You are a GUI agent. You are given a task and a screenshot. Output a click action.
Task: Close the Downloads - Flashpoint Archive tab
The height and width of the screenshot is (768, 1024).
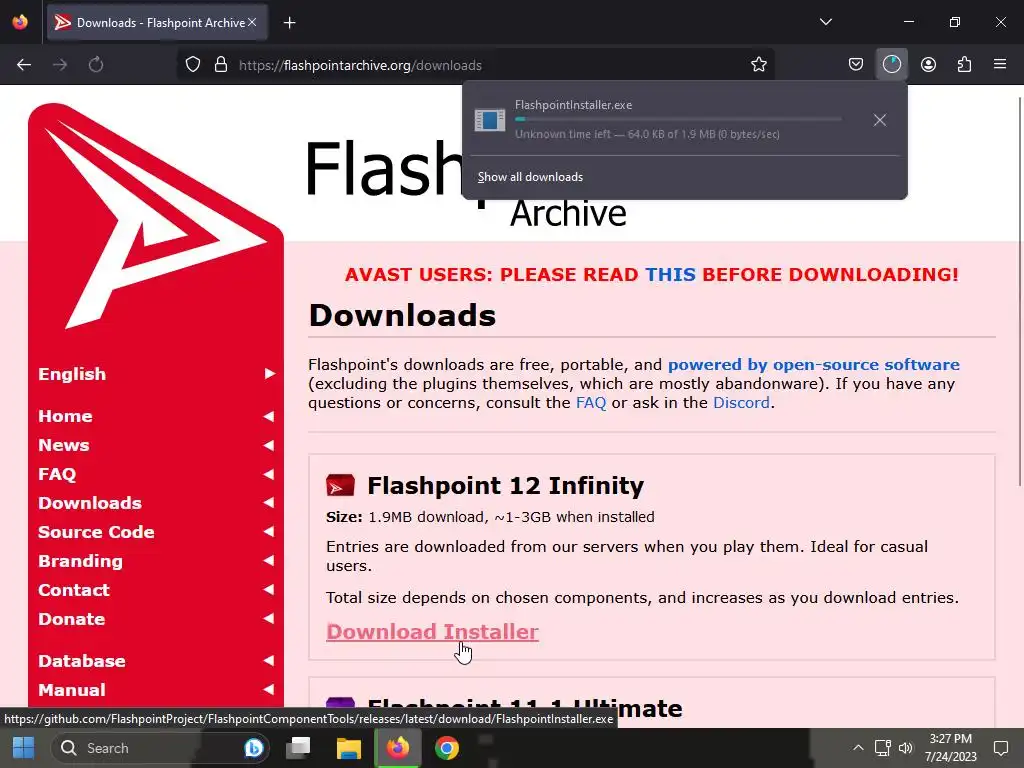point(252,22)
